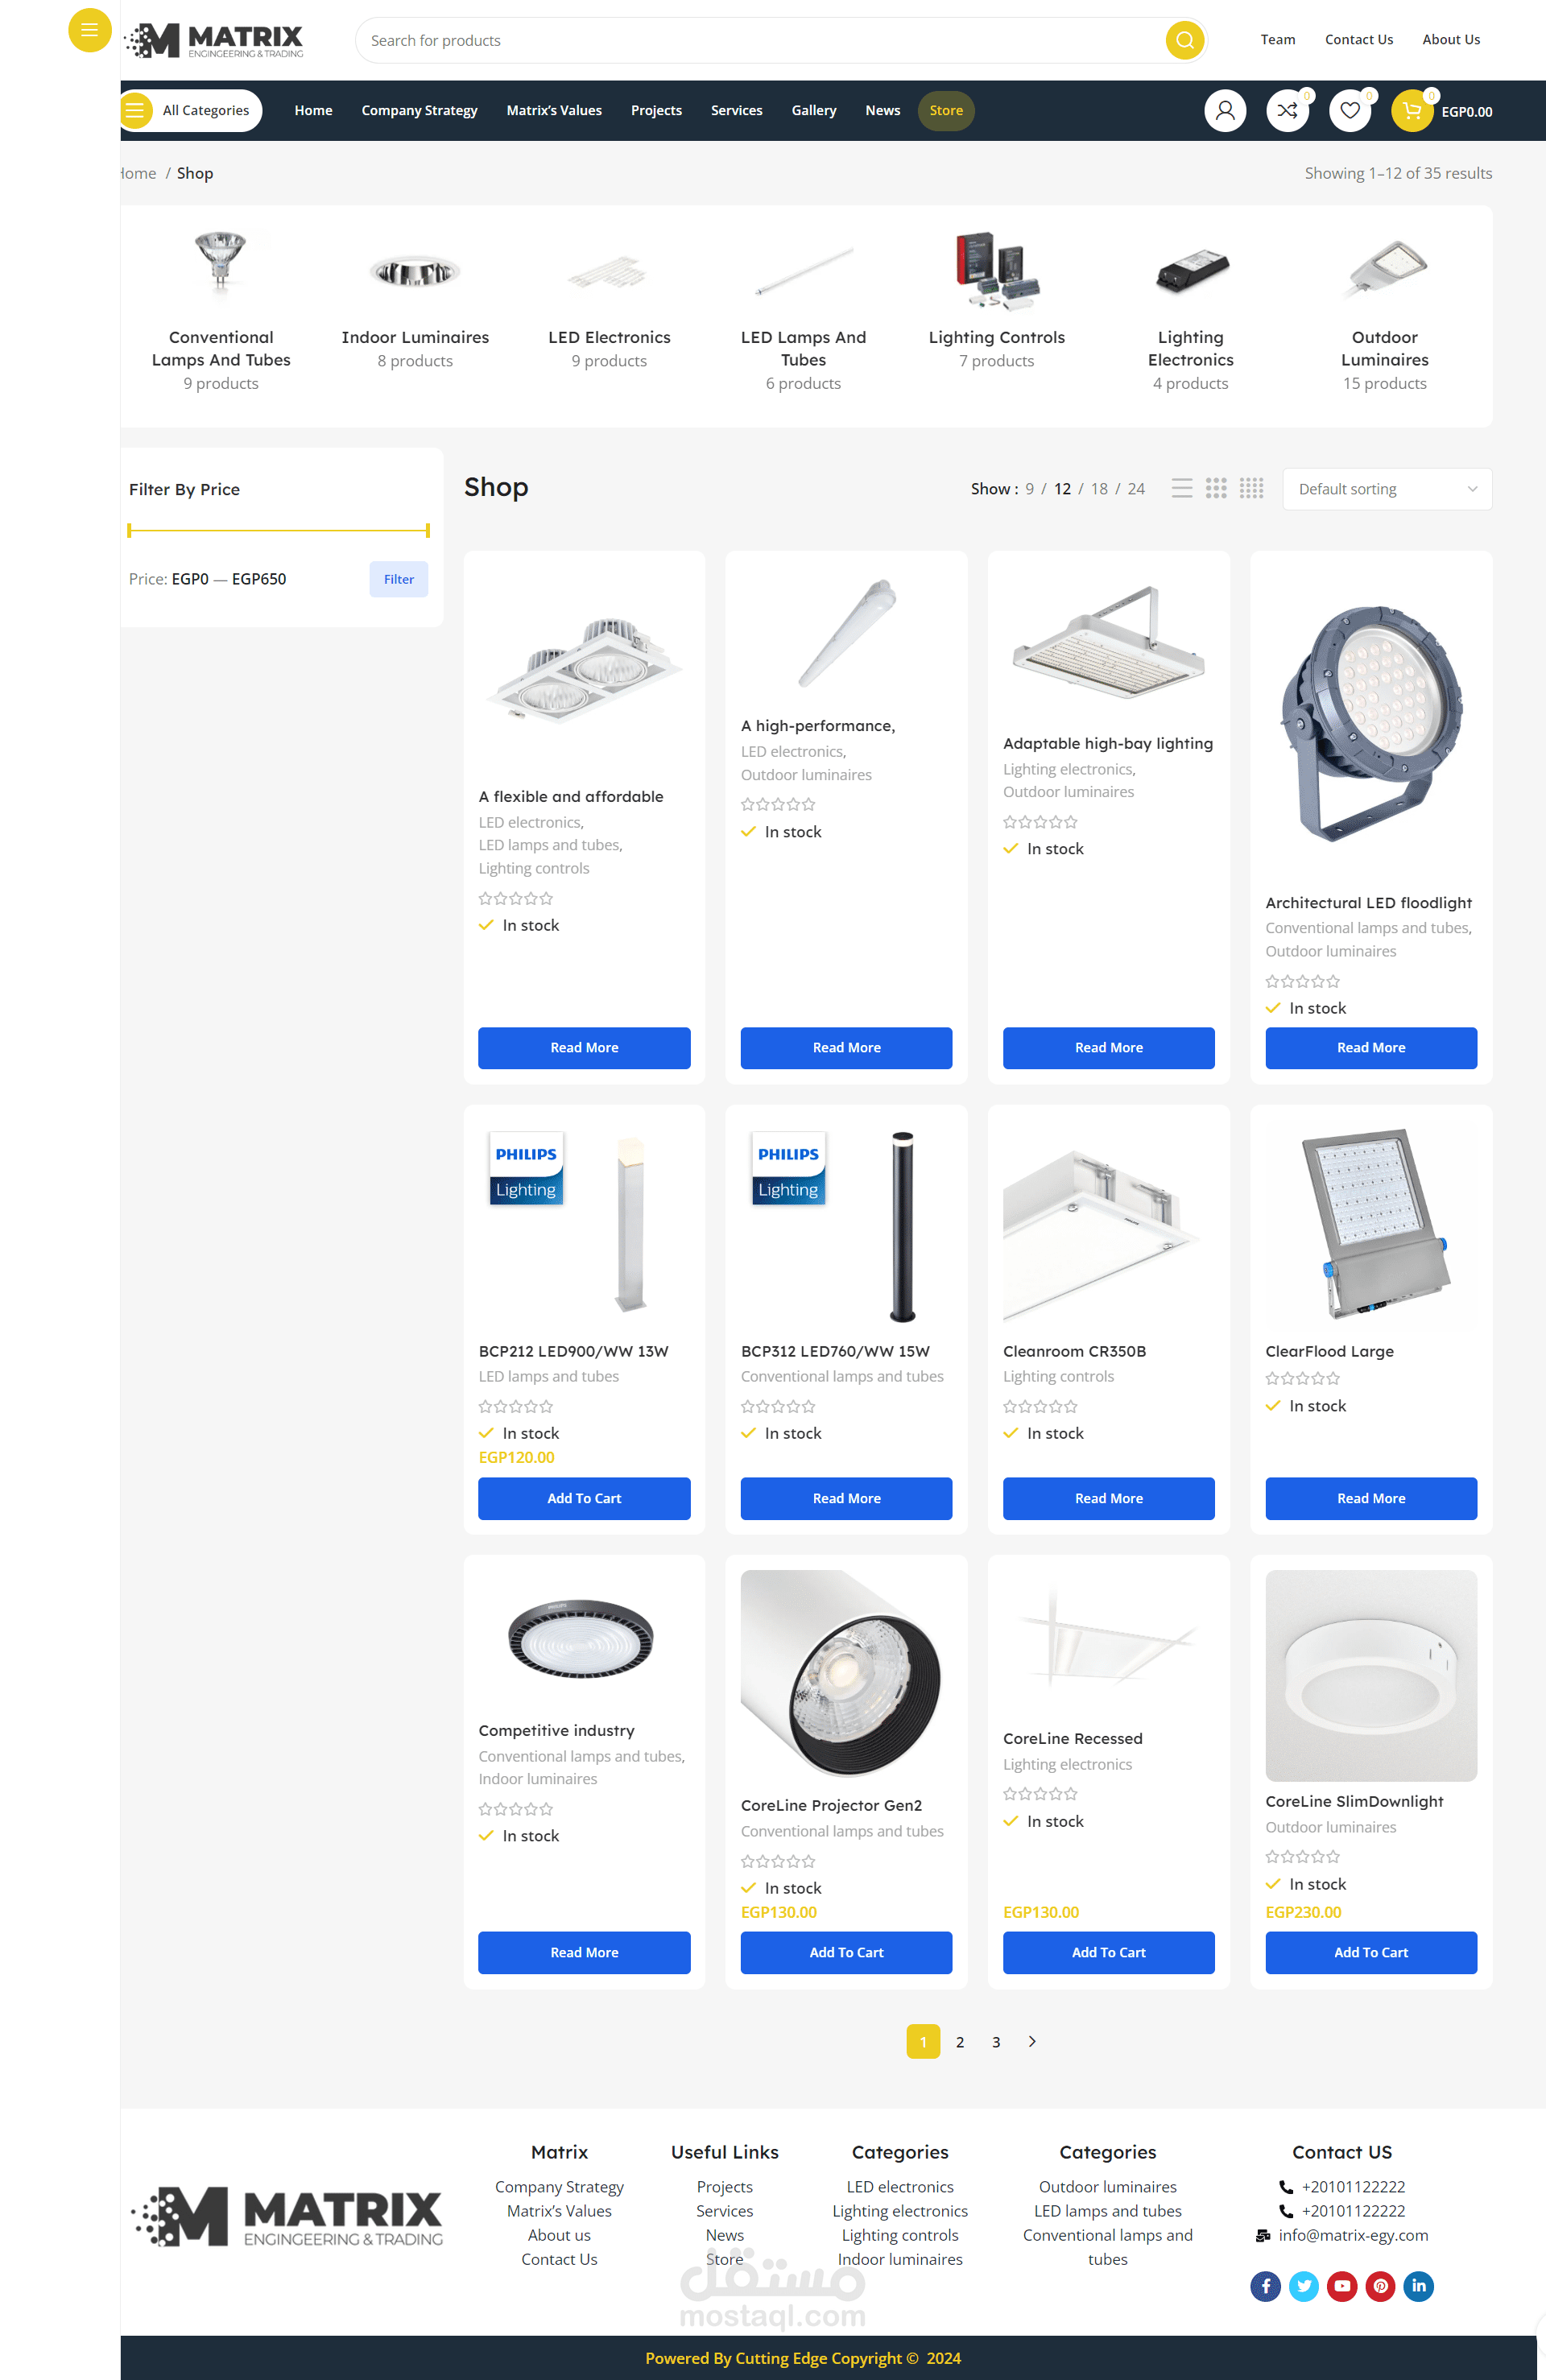Open the user account icon
This screenshot has height=2380, width=1546.
pos(1225,111)
